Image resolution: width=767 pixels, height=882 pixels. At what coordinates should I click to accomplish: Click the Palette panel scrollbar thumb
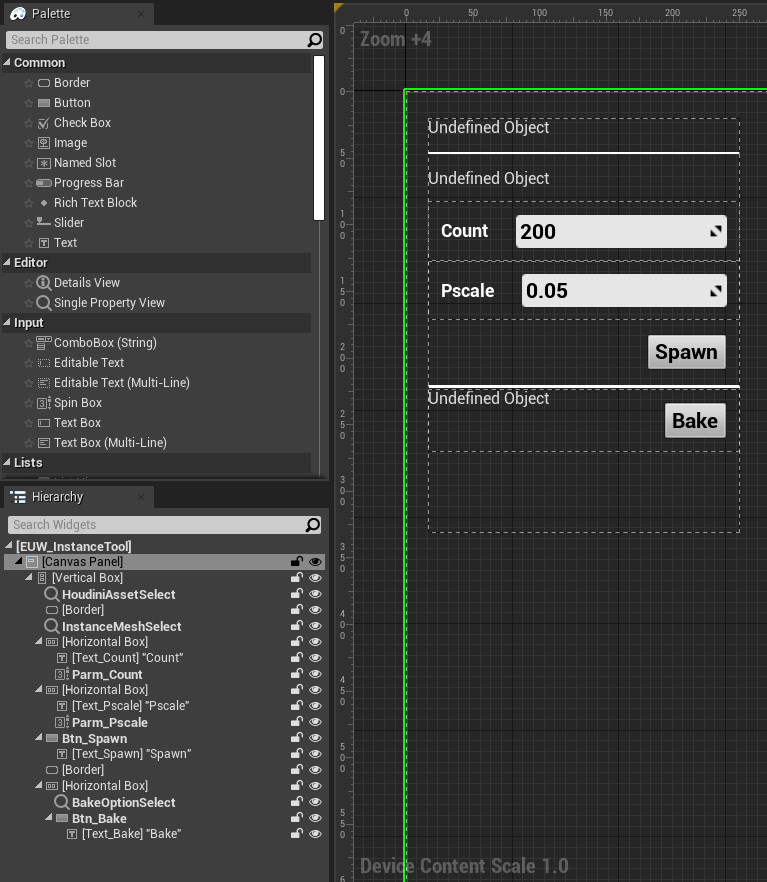click(x=319, y=138)
